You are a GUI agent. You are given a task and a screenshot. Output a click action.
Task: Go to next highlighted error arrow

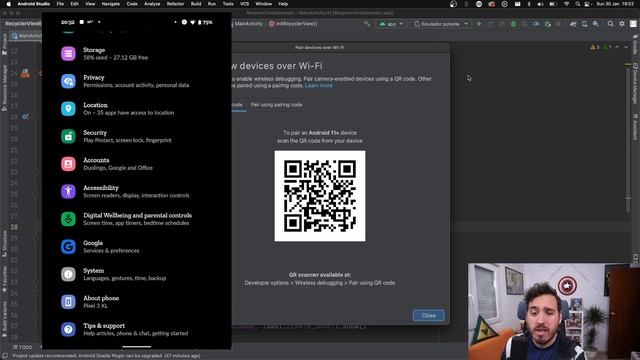click(626, 47)
